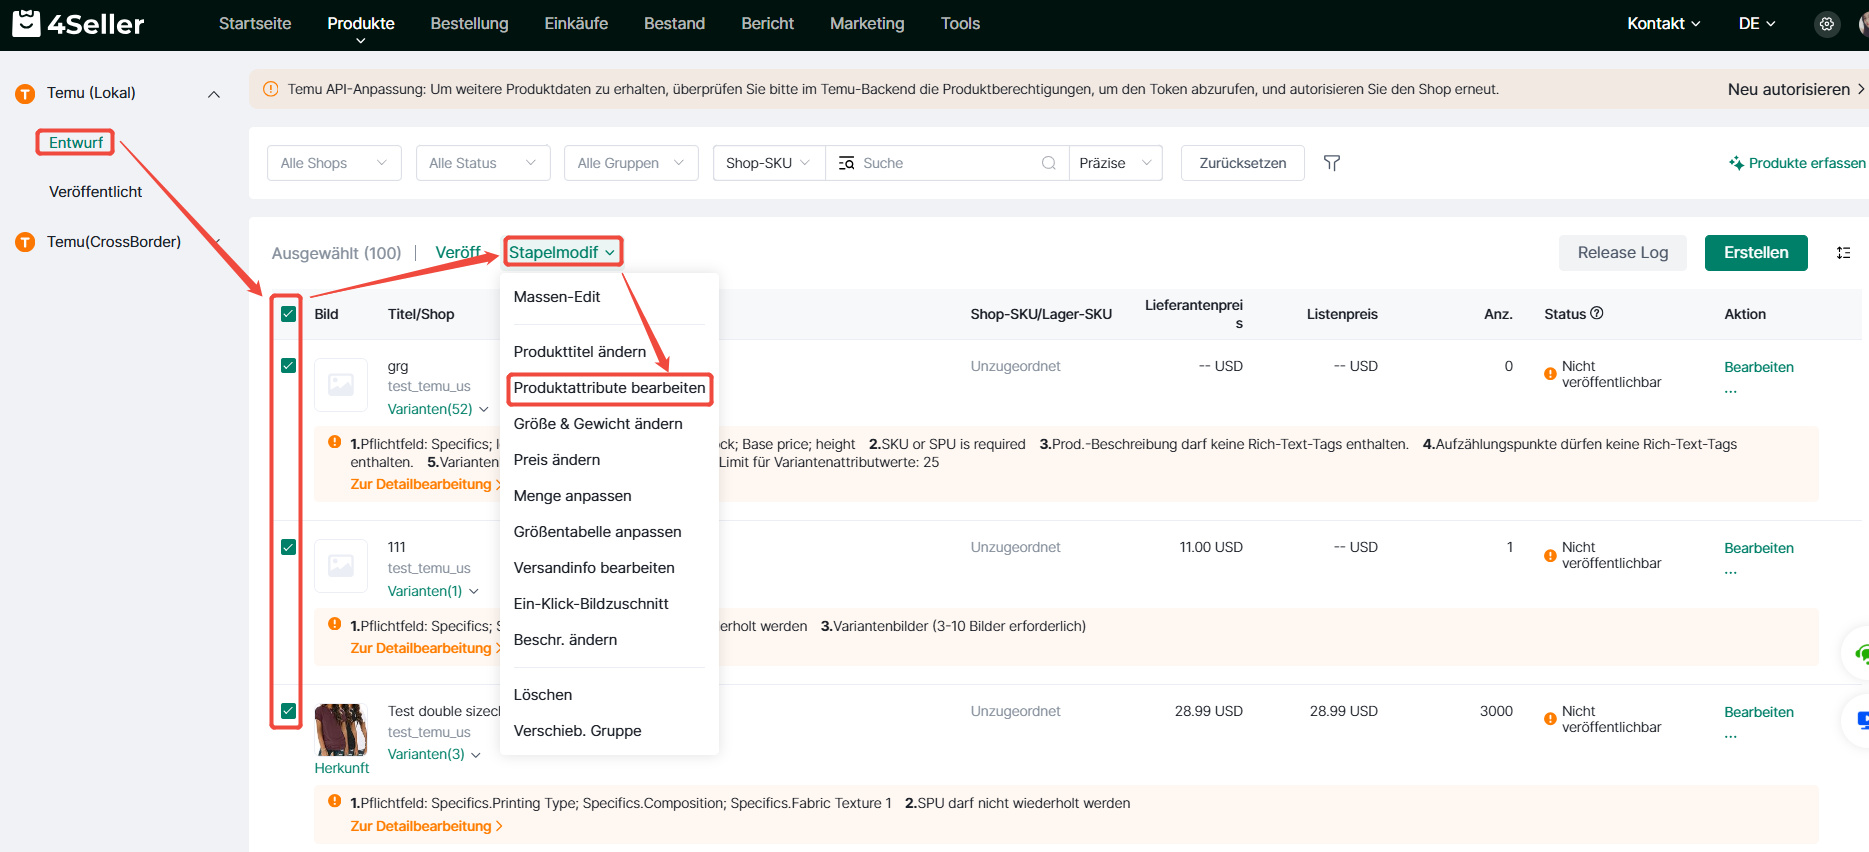The height and width of the screenshot is (852, 1869).
Task: Expand Varianten(3) for Test double size
Action: (x=434, y=754)
